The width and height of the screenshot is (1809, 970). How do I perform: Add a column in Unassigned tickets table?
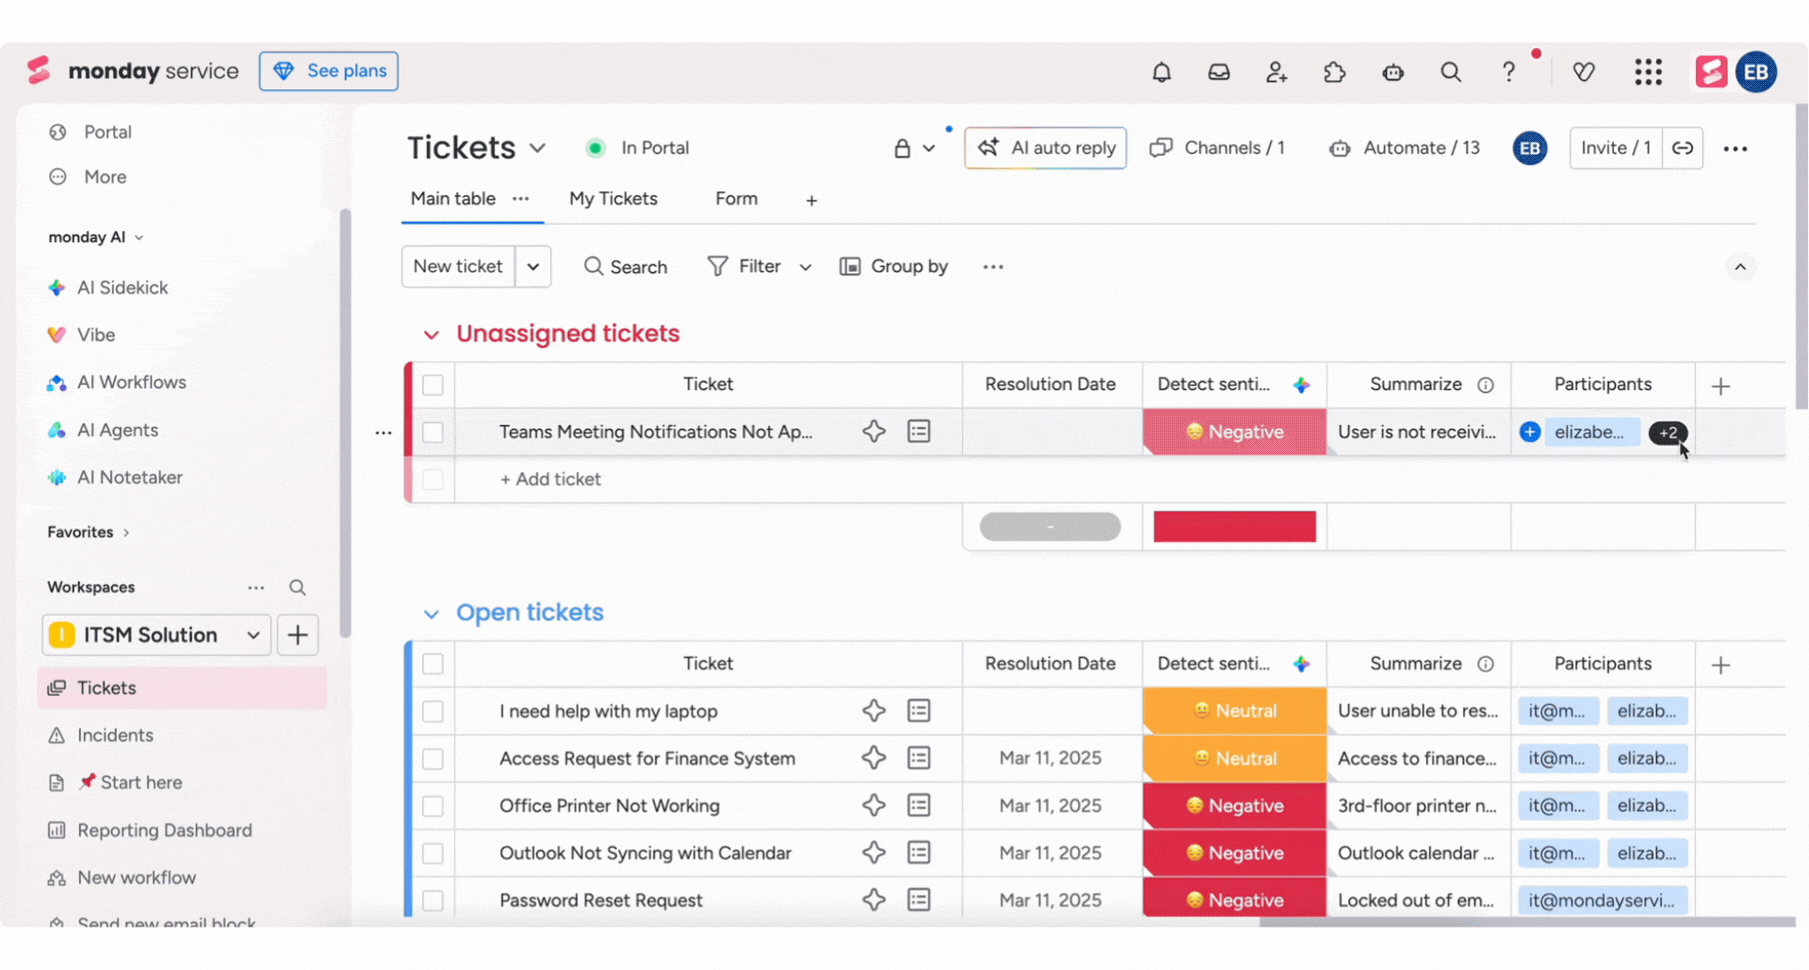click(x=1720, y=385)
